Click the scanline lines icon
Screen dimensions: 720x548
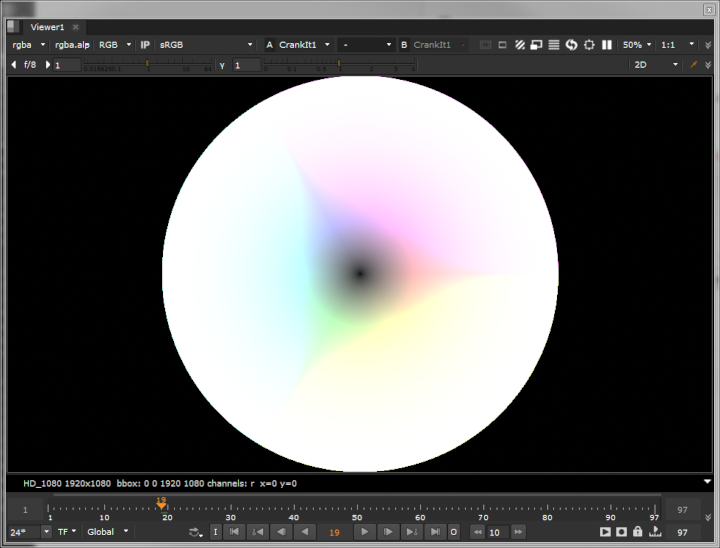pos(554,45)
